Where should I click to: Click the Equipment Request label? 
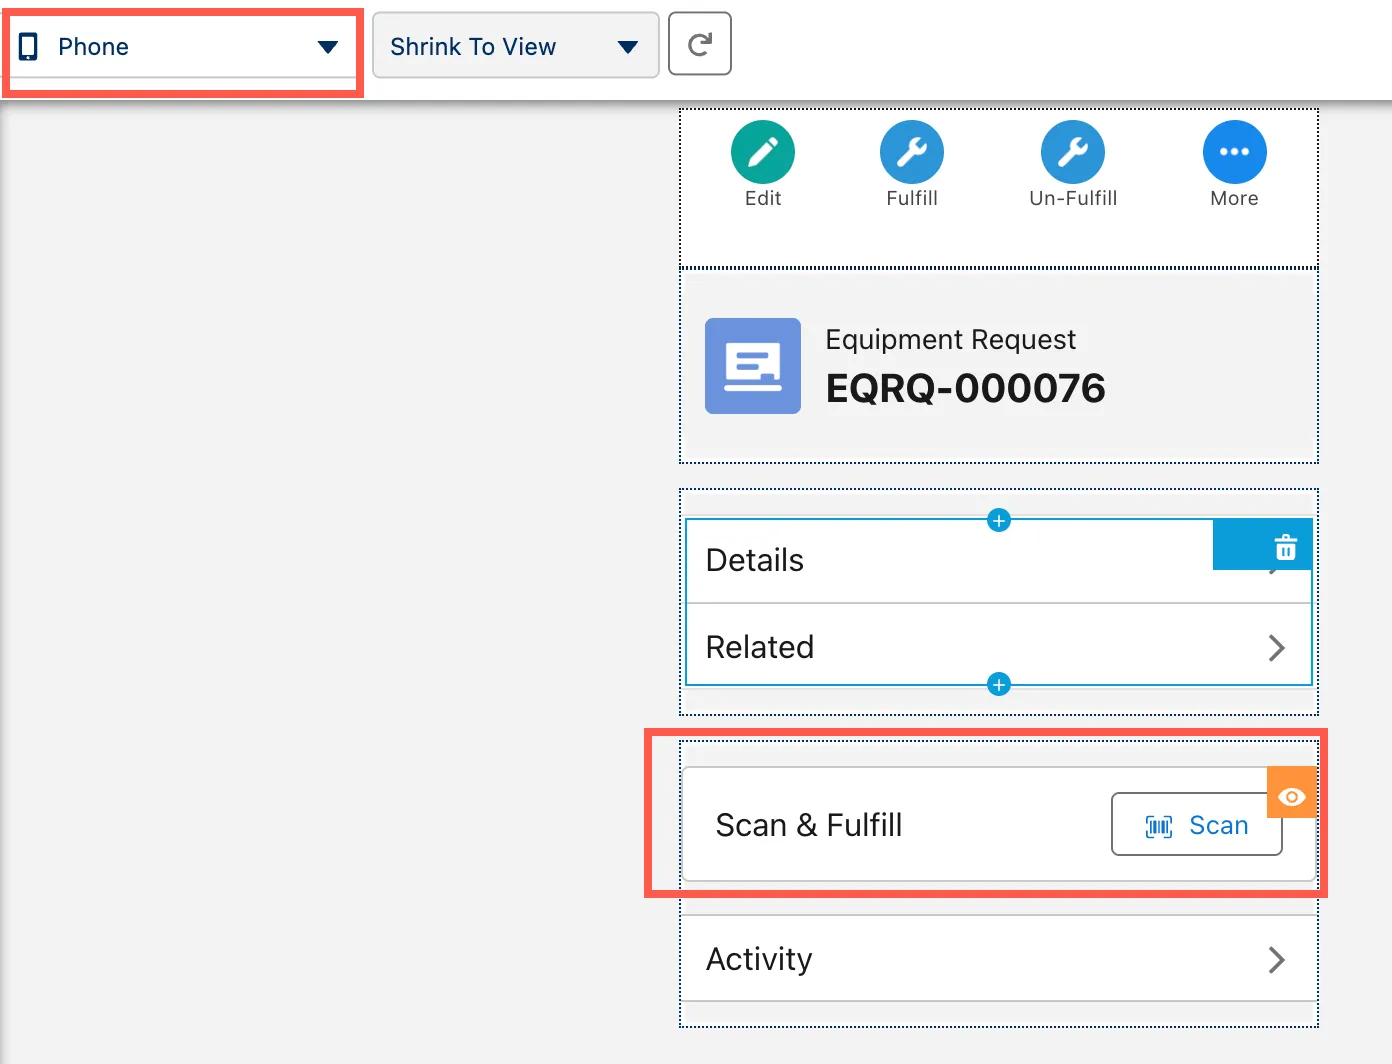pyautogui.click(x=950, y=340)
